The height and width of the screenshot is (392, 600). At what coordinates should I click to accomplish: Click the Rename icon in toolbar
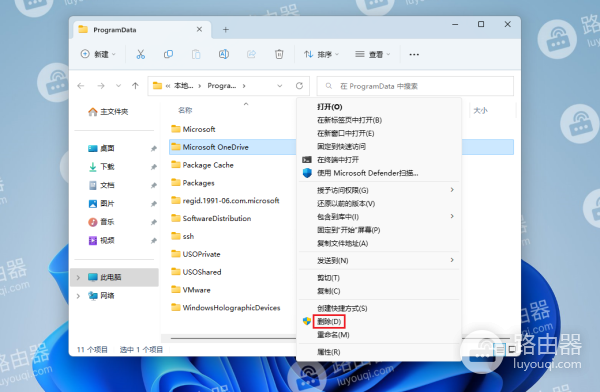coord(223,54)
